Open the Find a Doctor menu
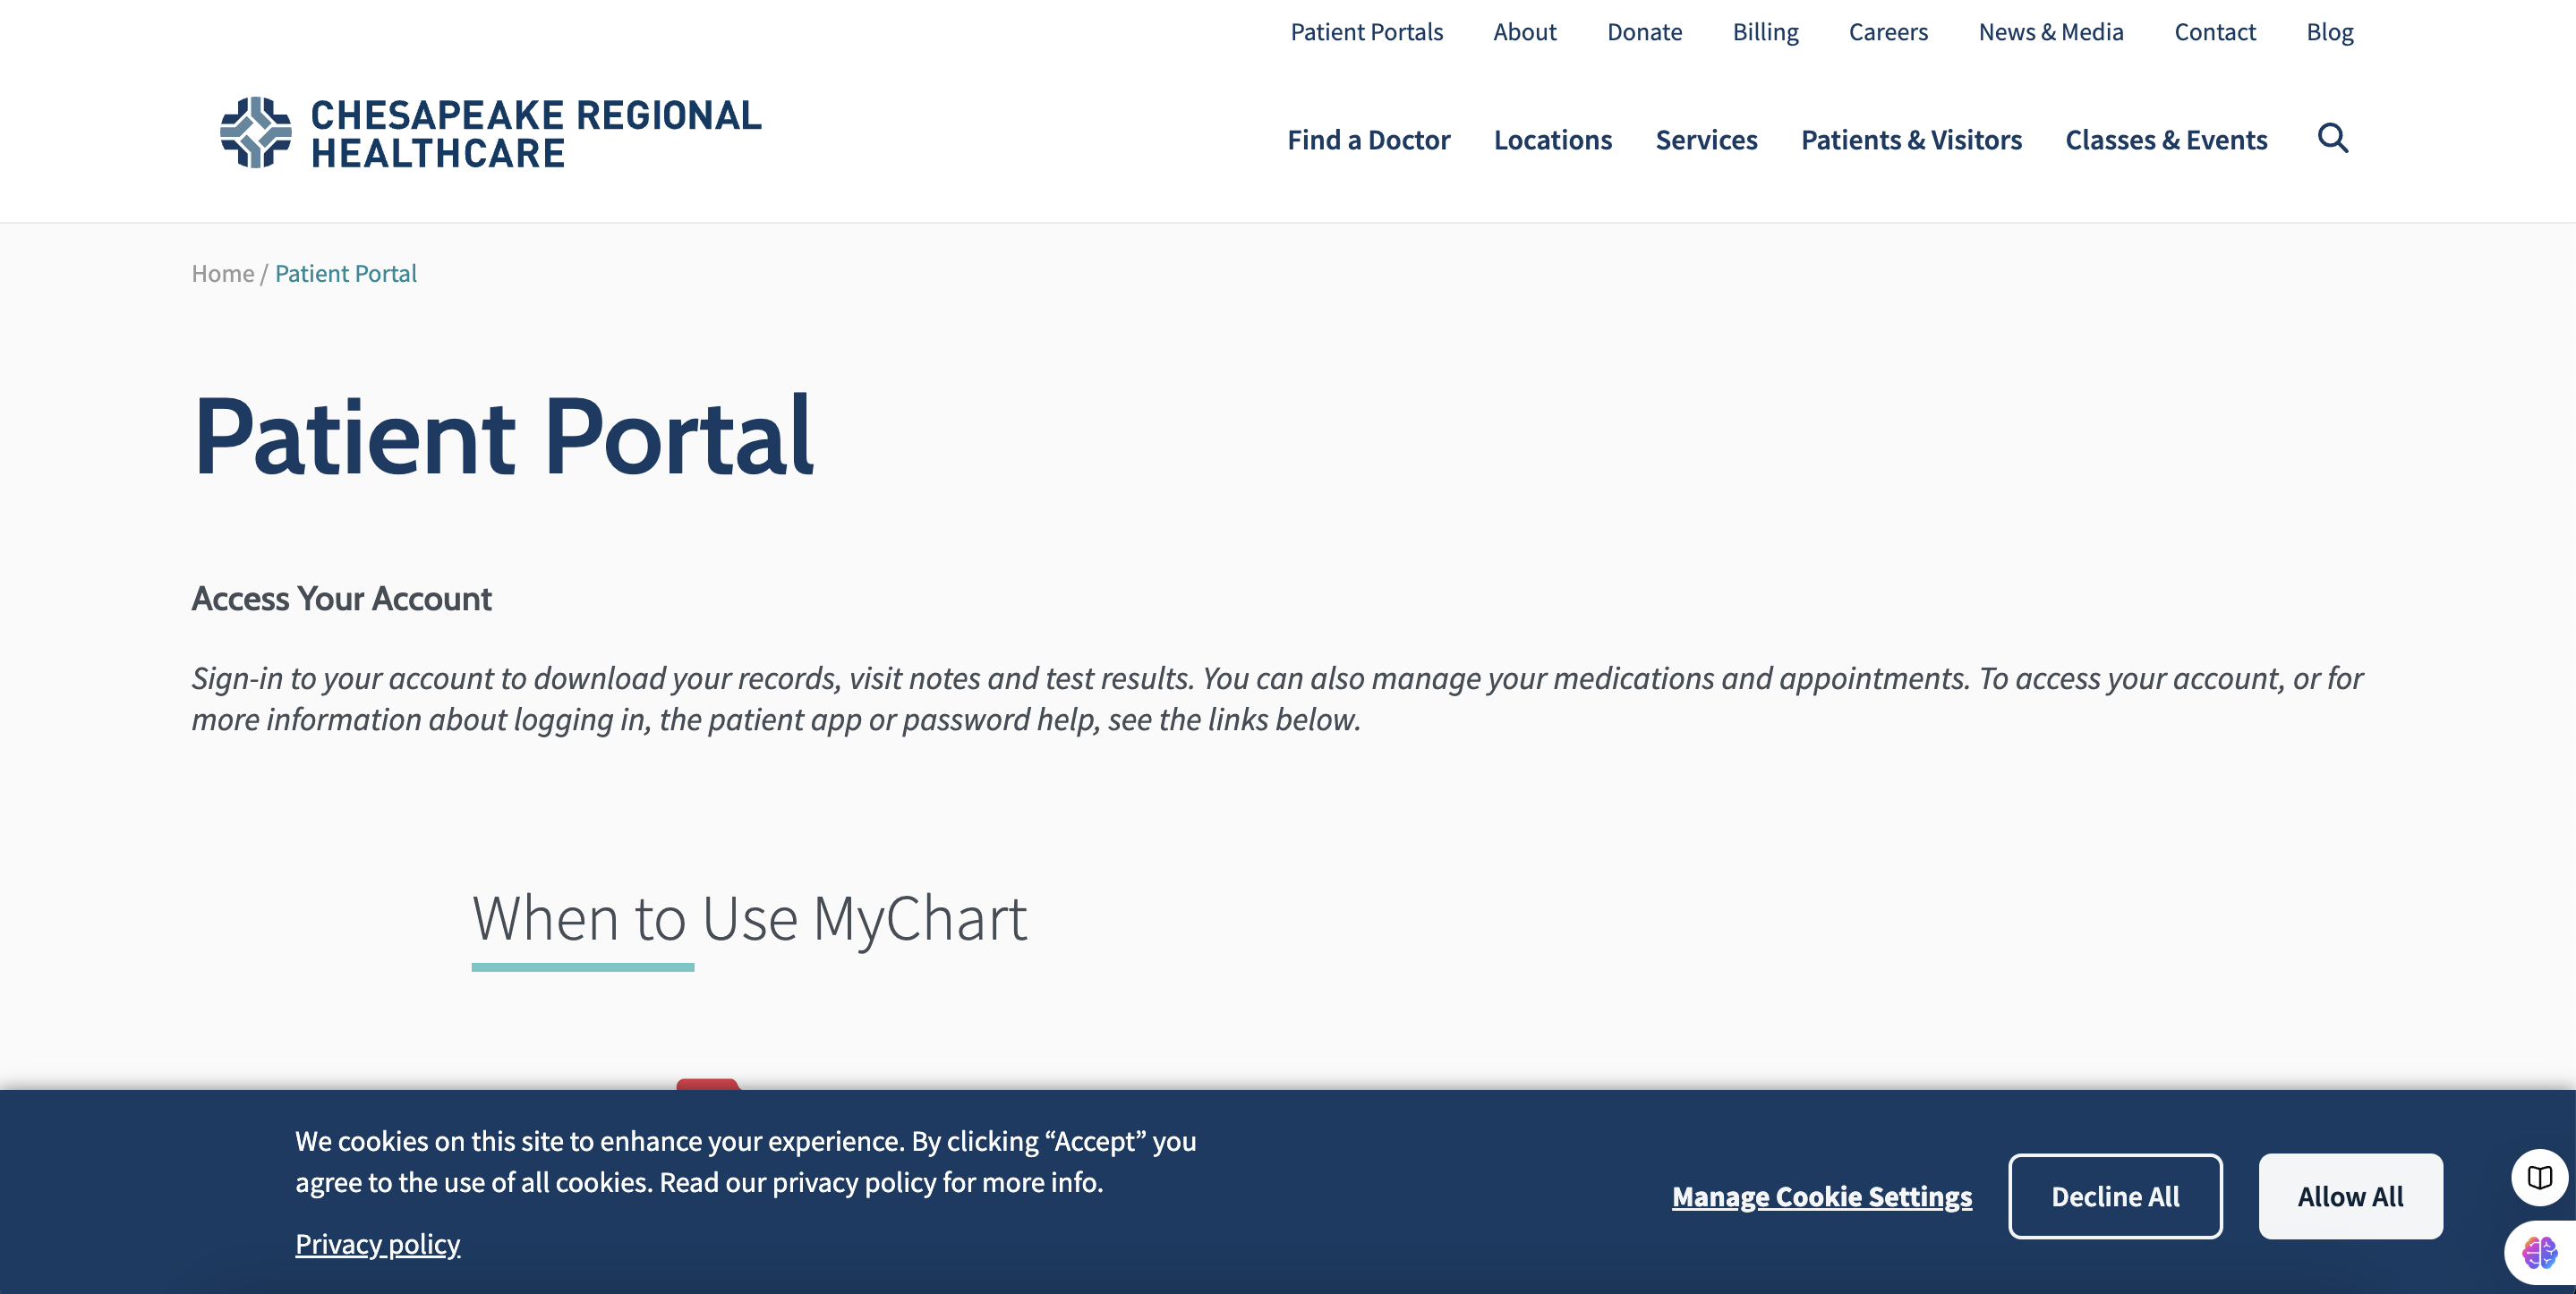The width and height of the screenshot is (2576, 1294). tap(1368, 140)
